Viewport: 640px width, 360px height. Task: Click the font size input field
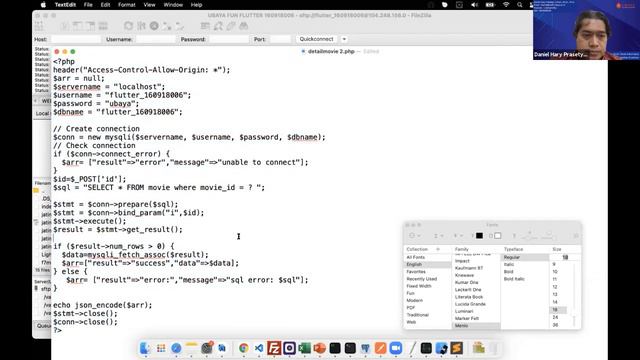pyautogui.click(x=565, y=257)
